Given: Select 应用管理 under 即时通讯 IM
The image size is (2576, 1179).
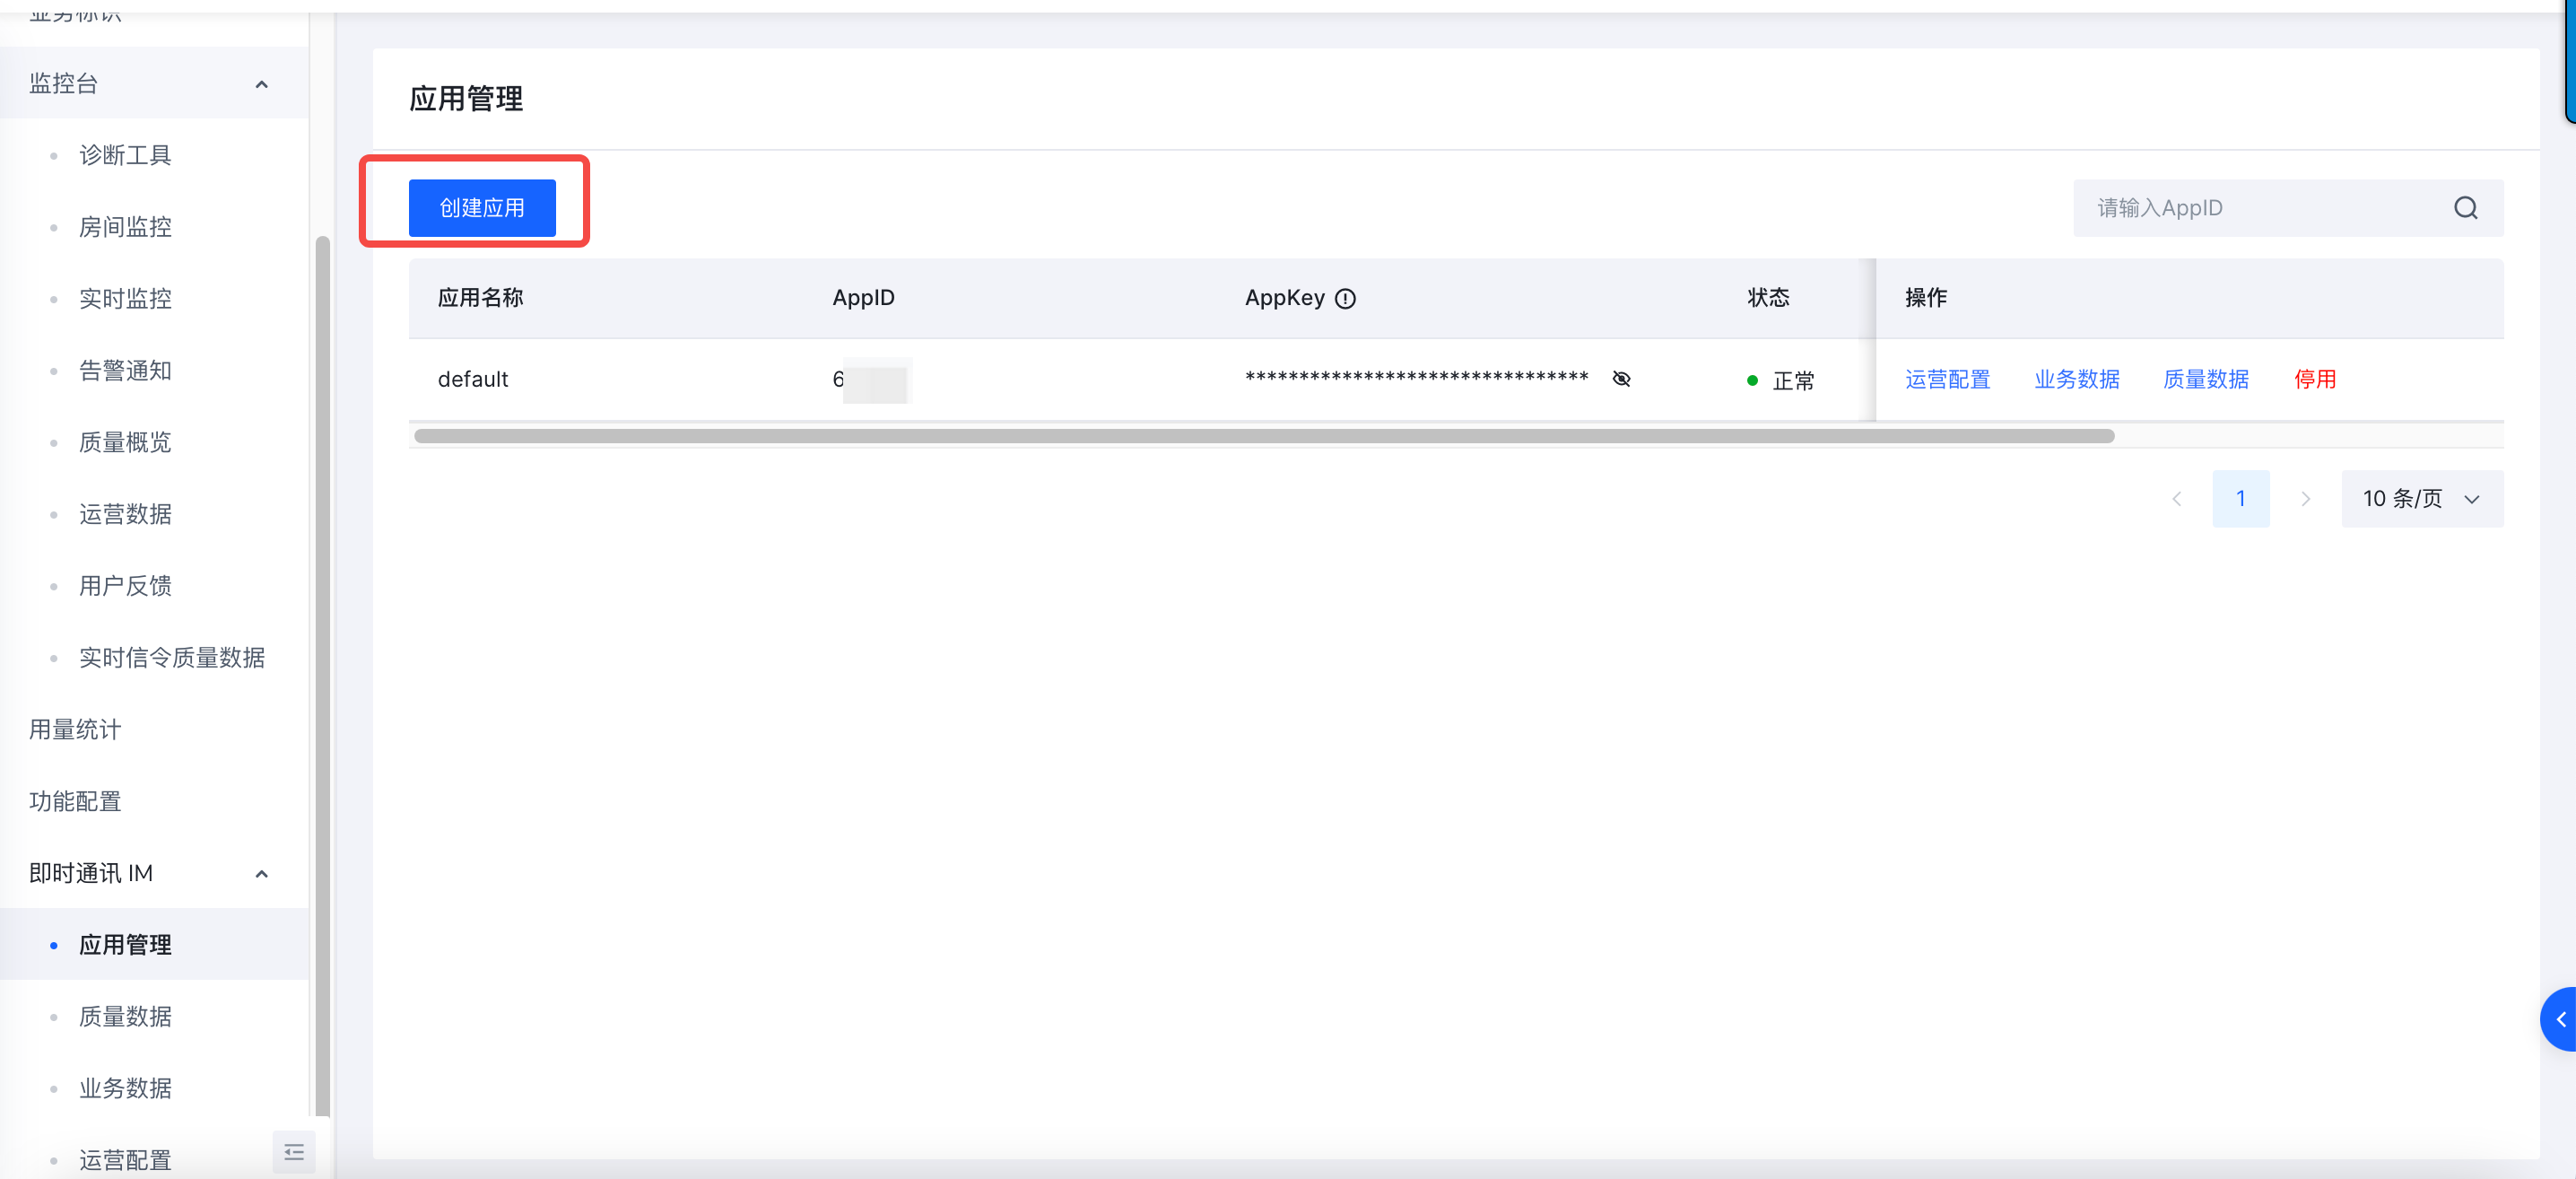Looking at the screenshot, I should (x=126, y=945).
